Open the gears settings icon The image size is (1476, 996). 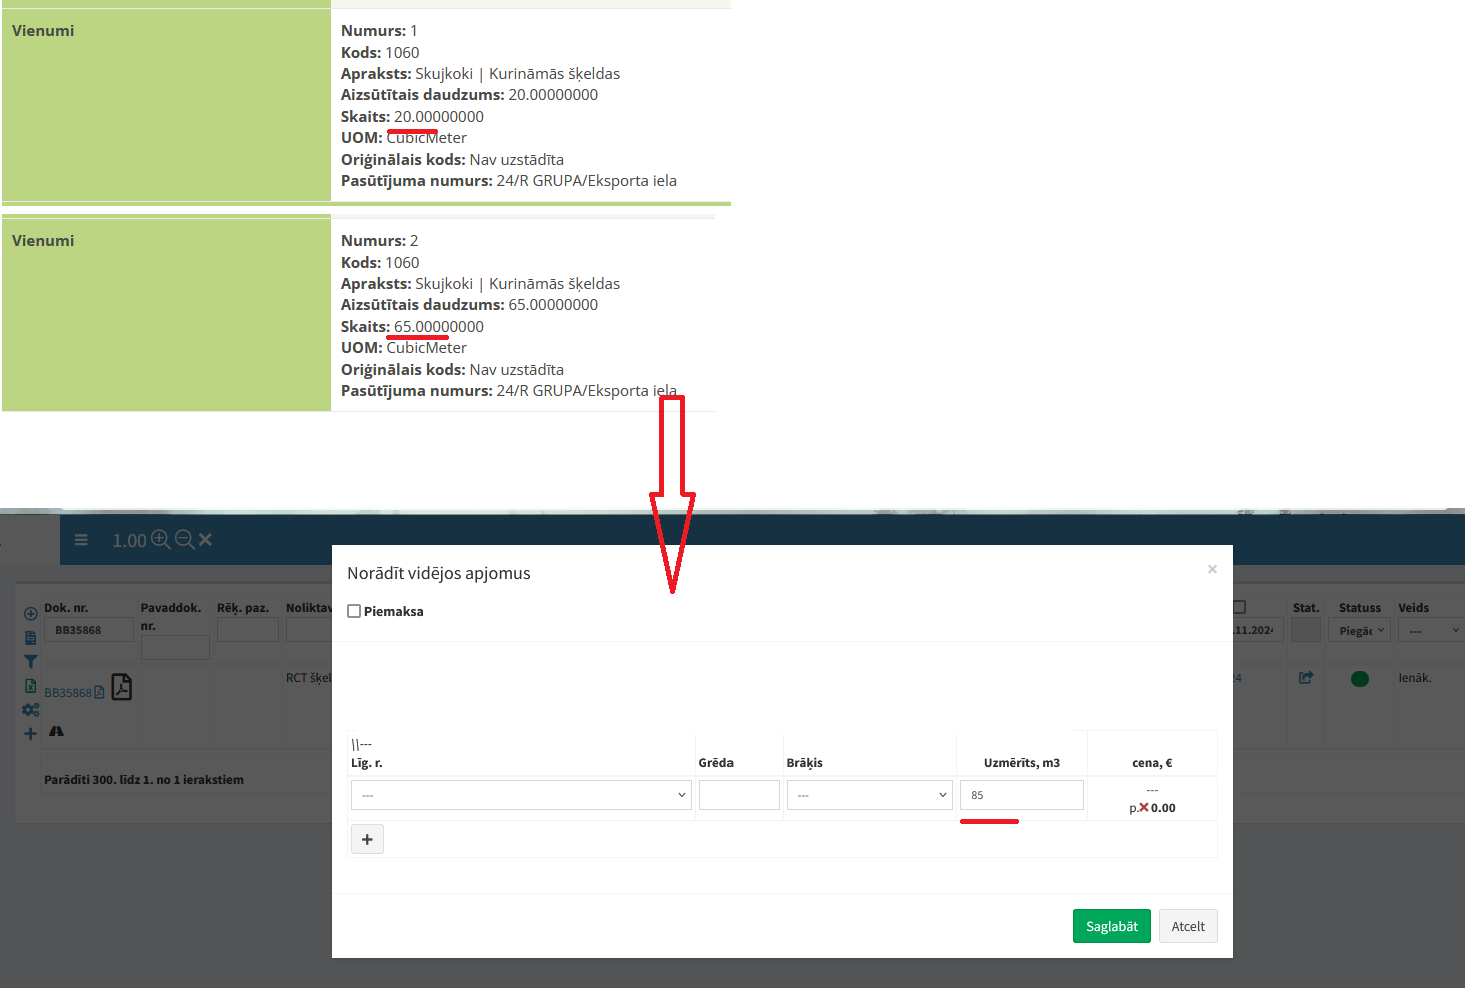tap(30, 710)
